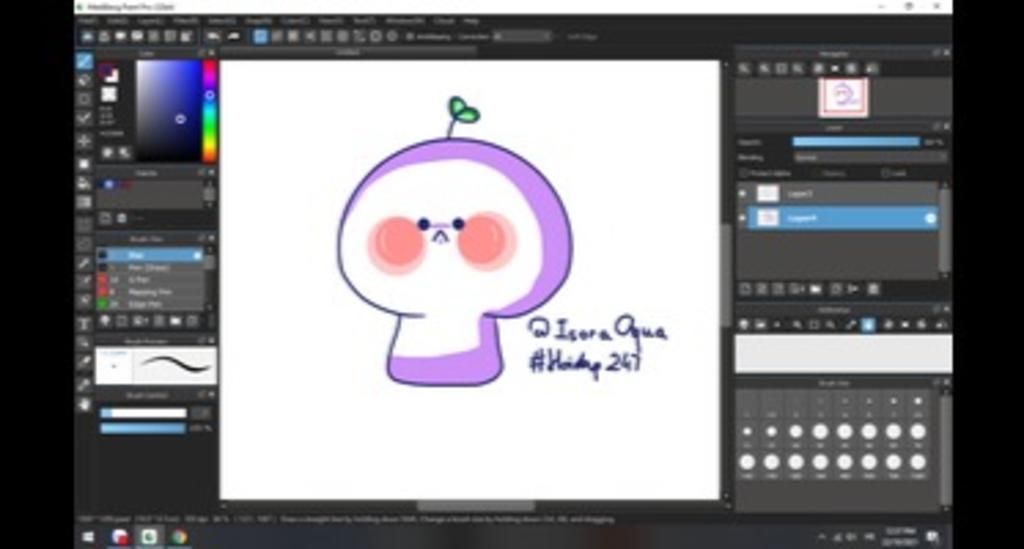
Task: Enable the crisscross snap guide
Action: (293, 37)
